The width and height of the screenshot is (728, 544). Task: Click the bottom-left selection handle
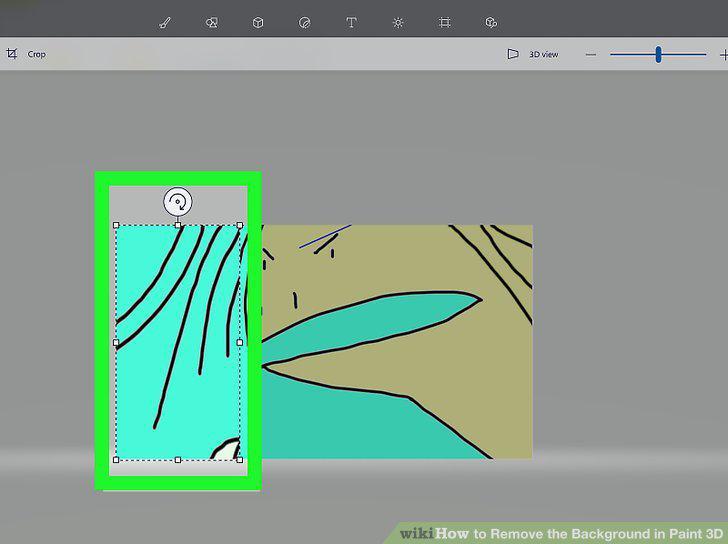[116, 460]
